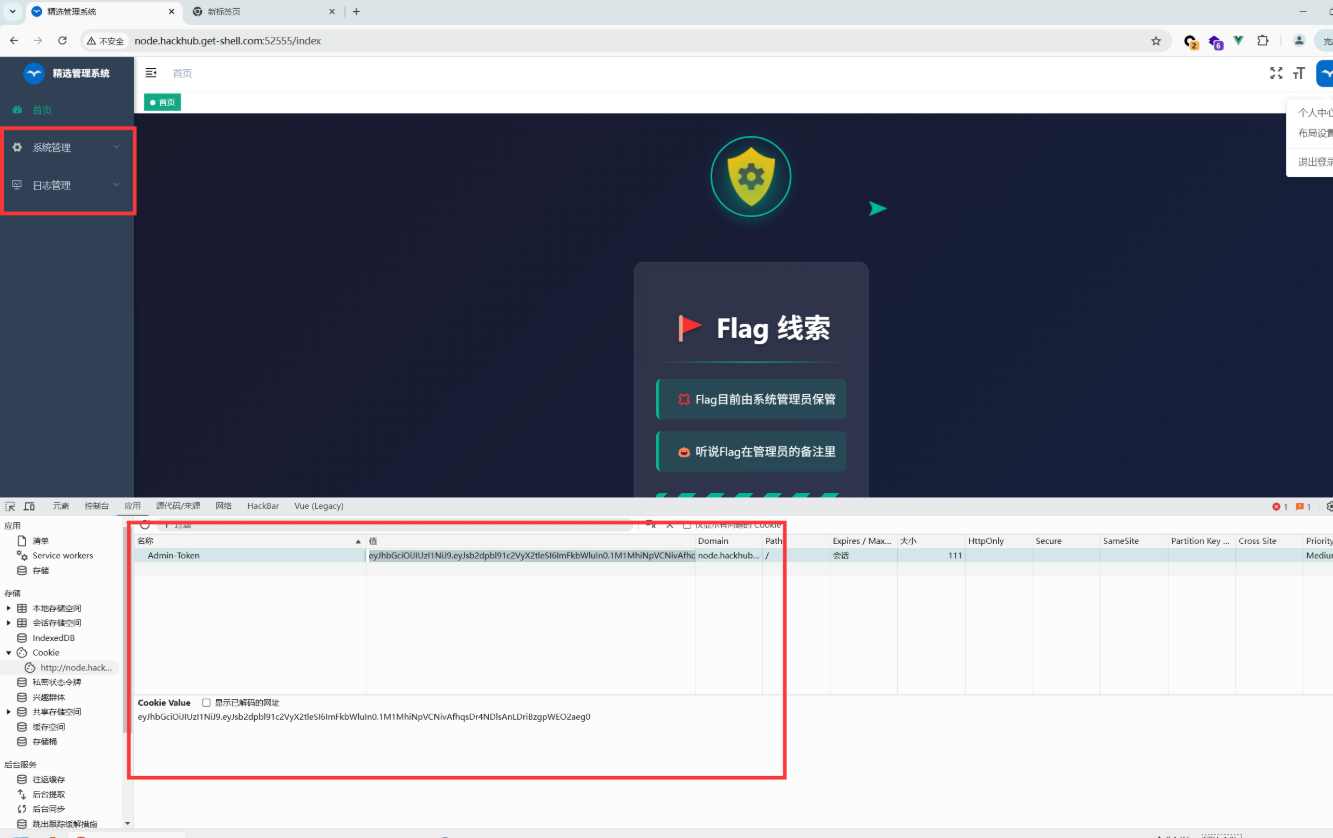The width and height of the screenshot is (1333, 838).
Task: Expand the 日志管理 sidebar menu
Action: [67, 185]
